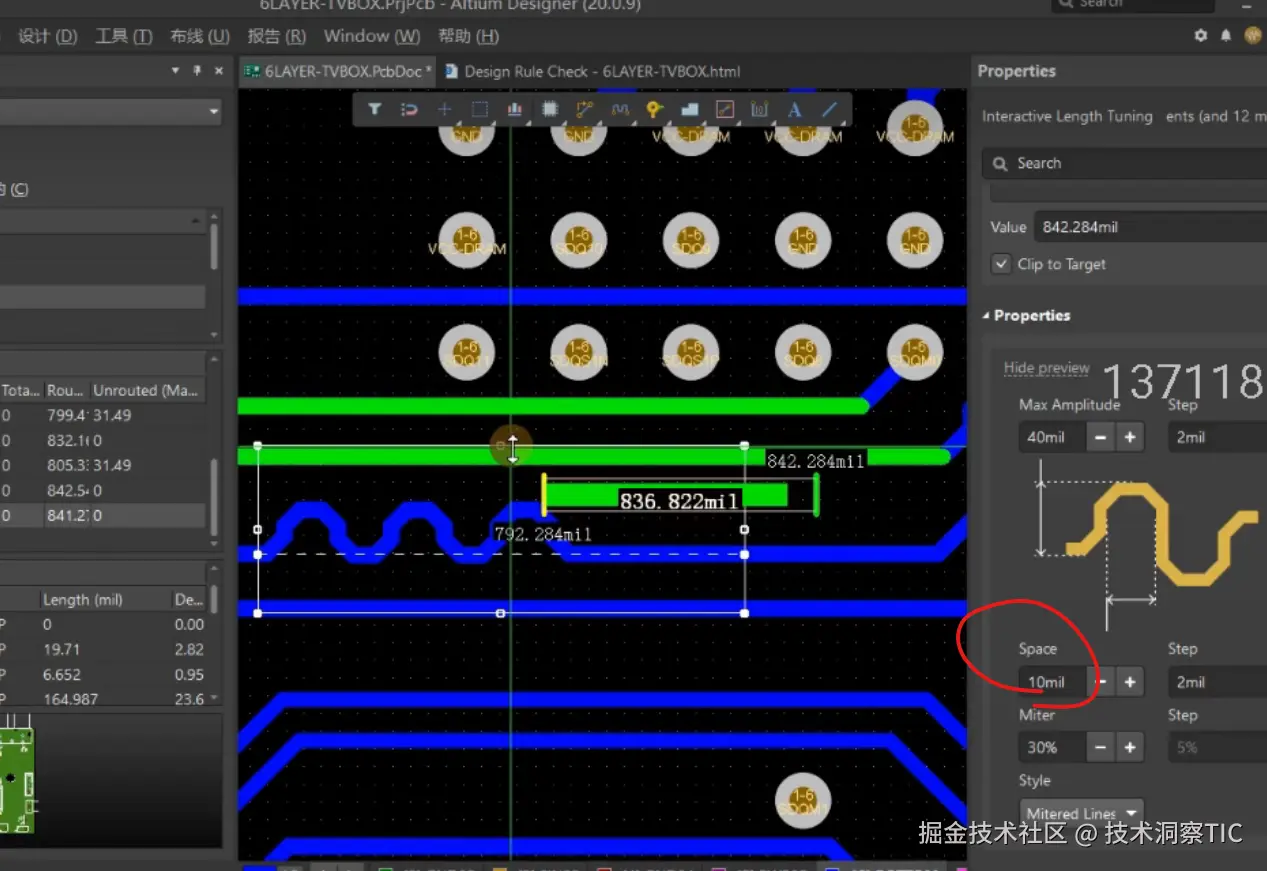
Task: Click the green board thumbnail preview
Action: [x=17, y=783]
